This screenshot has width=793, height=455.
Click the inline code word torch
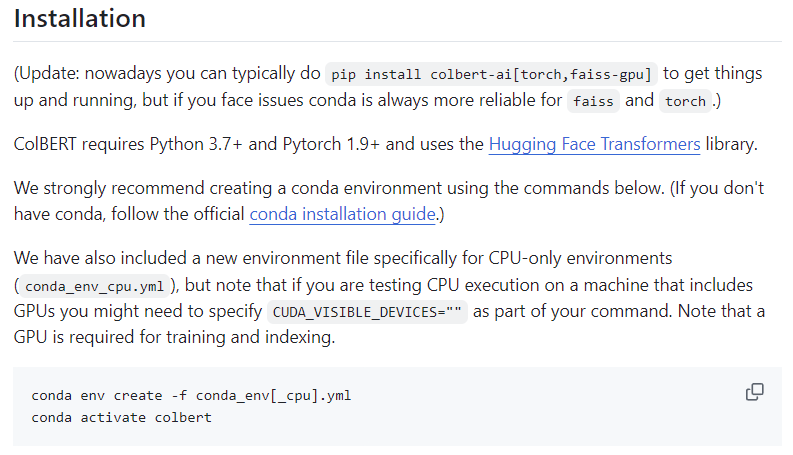tap(685, 102)
